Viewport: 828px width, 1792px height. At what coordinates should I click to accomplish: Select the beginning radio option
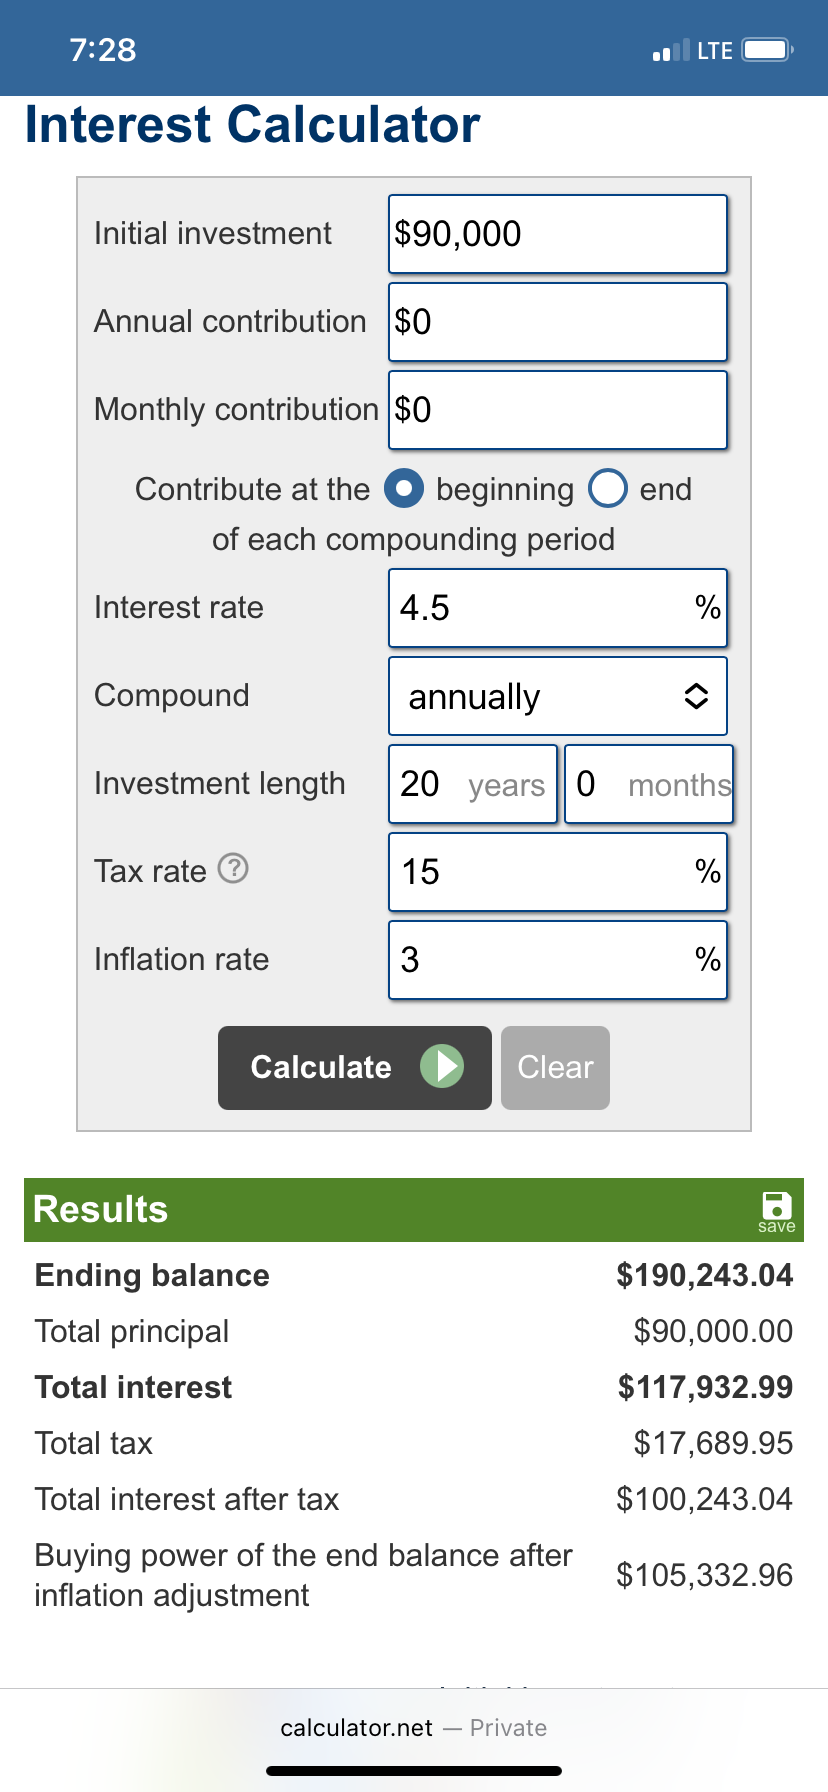404,489
